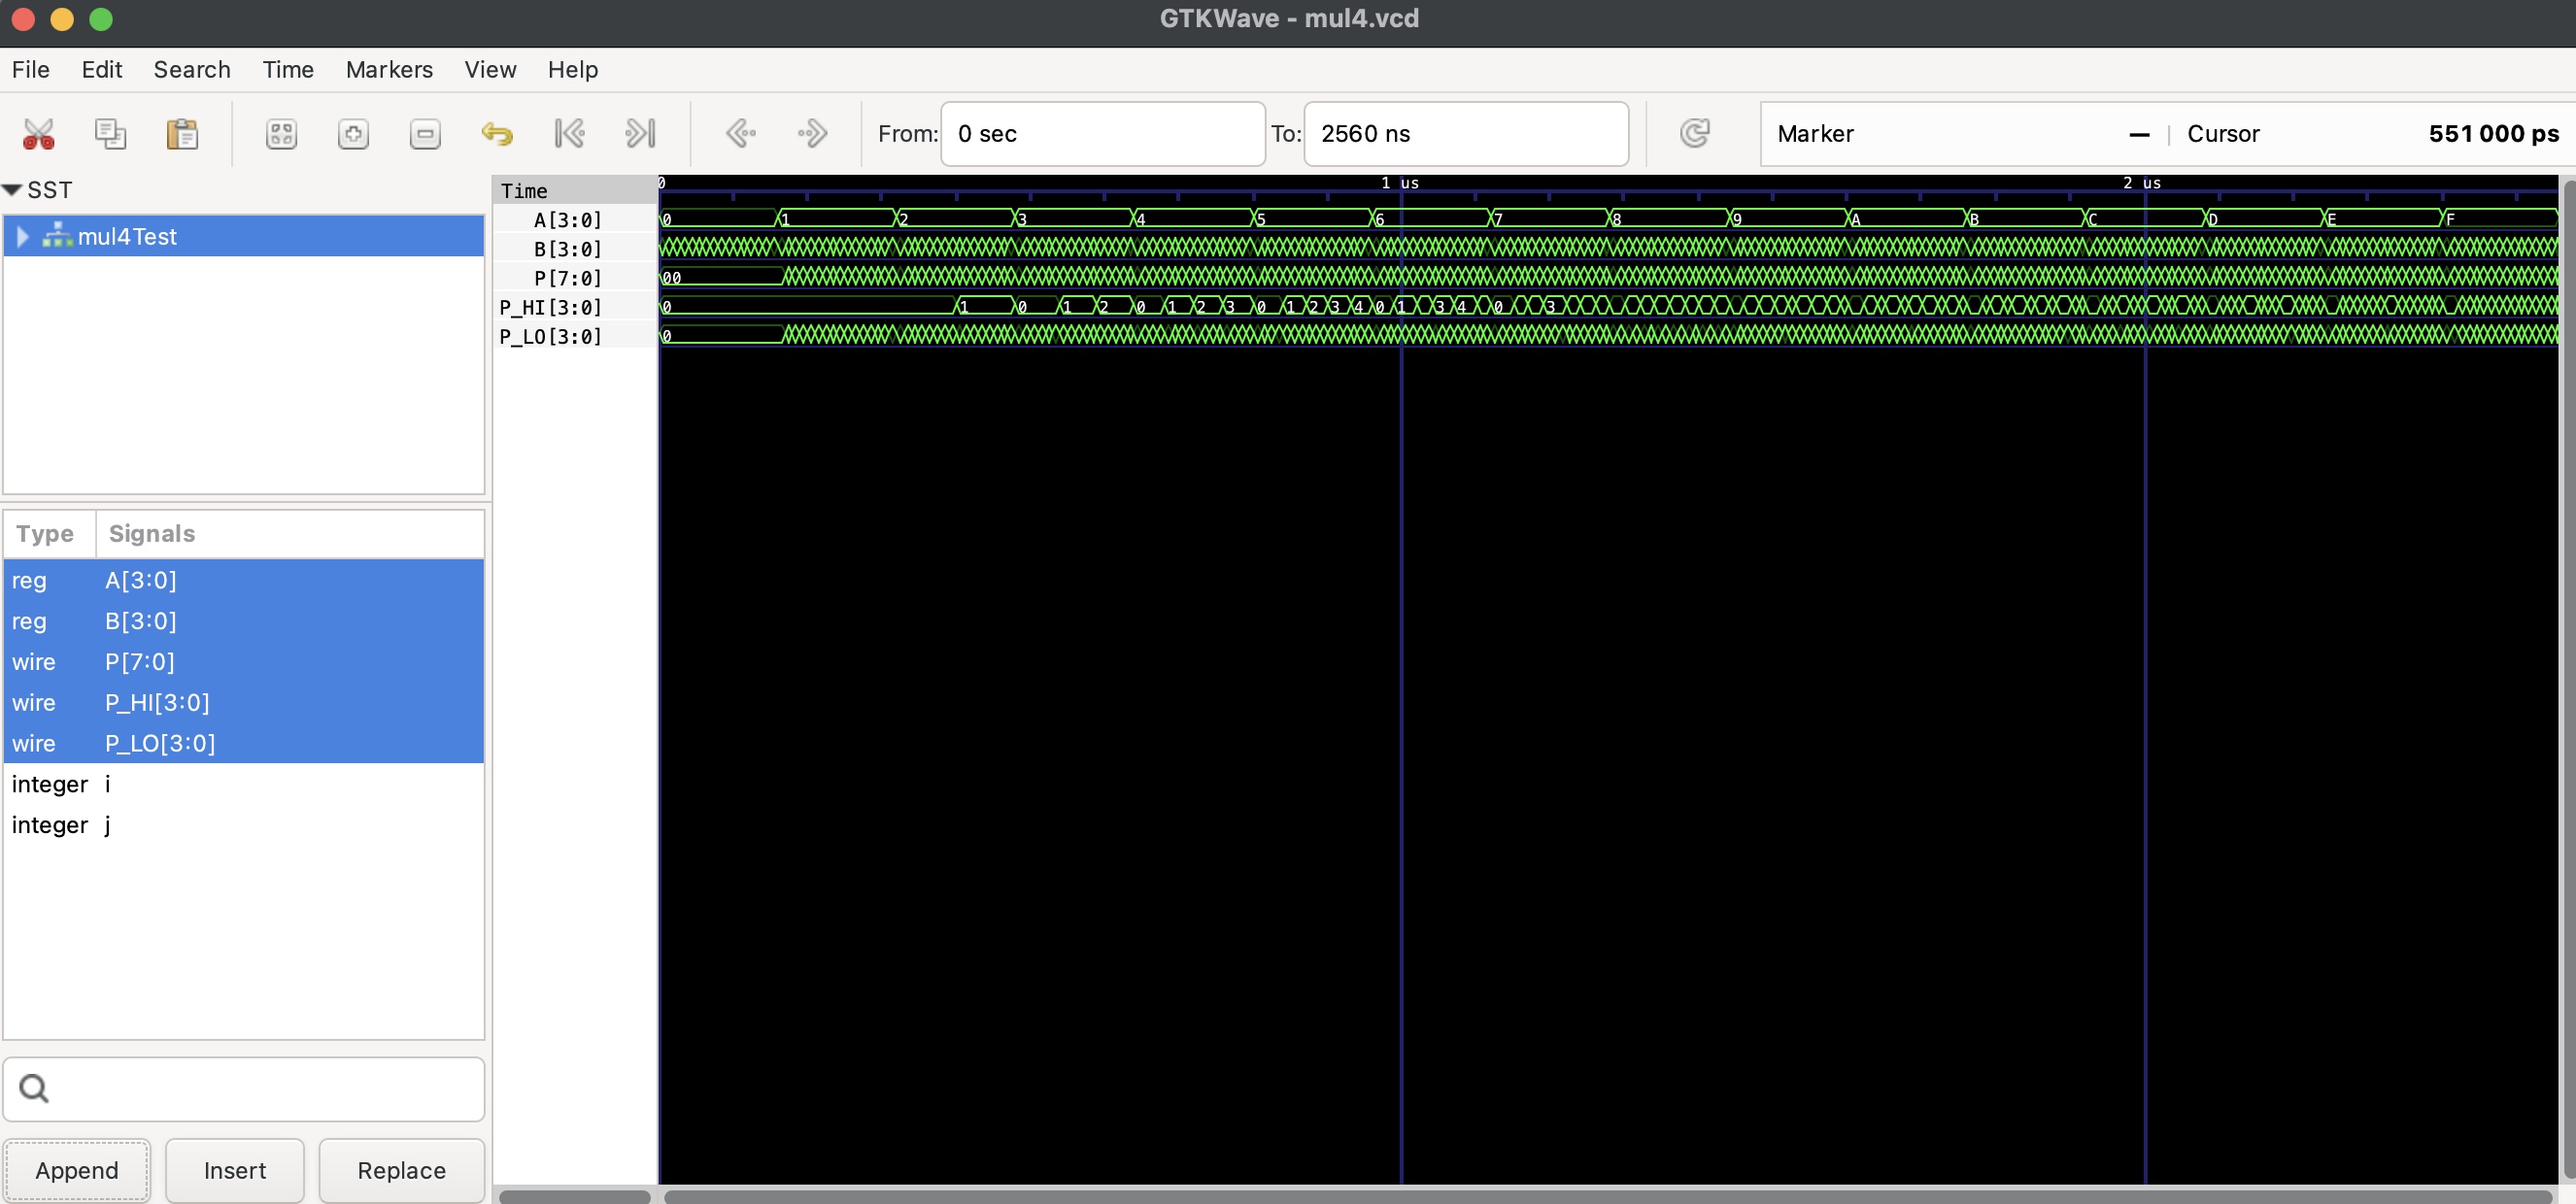Collapse the SST panel disclosure triangle
The height and width of the screenshot is (1204, 2576).
(13, 189)
